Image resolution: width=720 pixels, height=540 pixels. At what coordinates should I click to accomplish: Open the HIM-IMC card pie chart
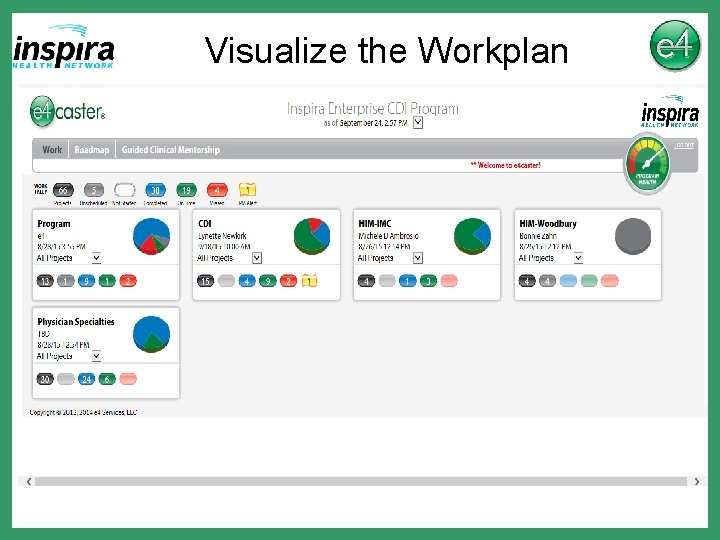click(472, 236)
